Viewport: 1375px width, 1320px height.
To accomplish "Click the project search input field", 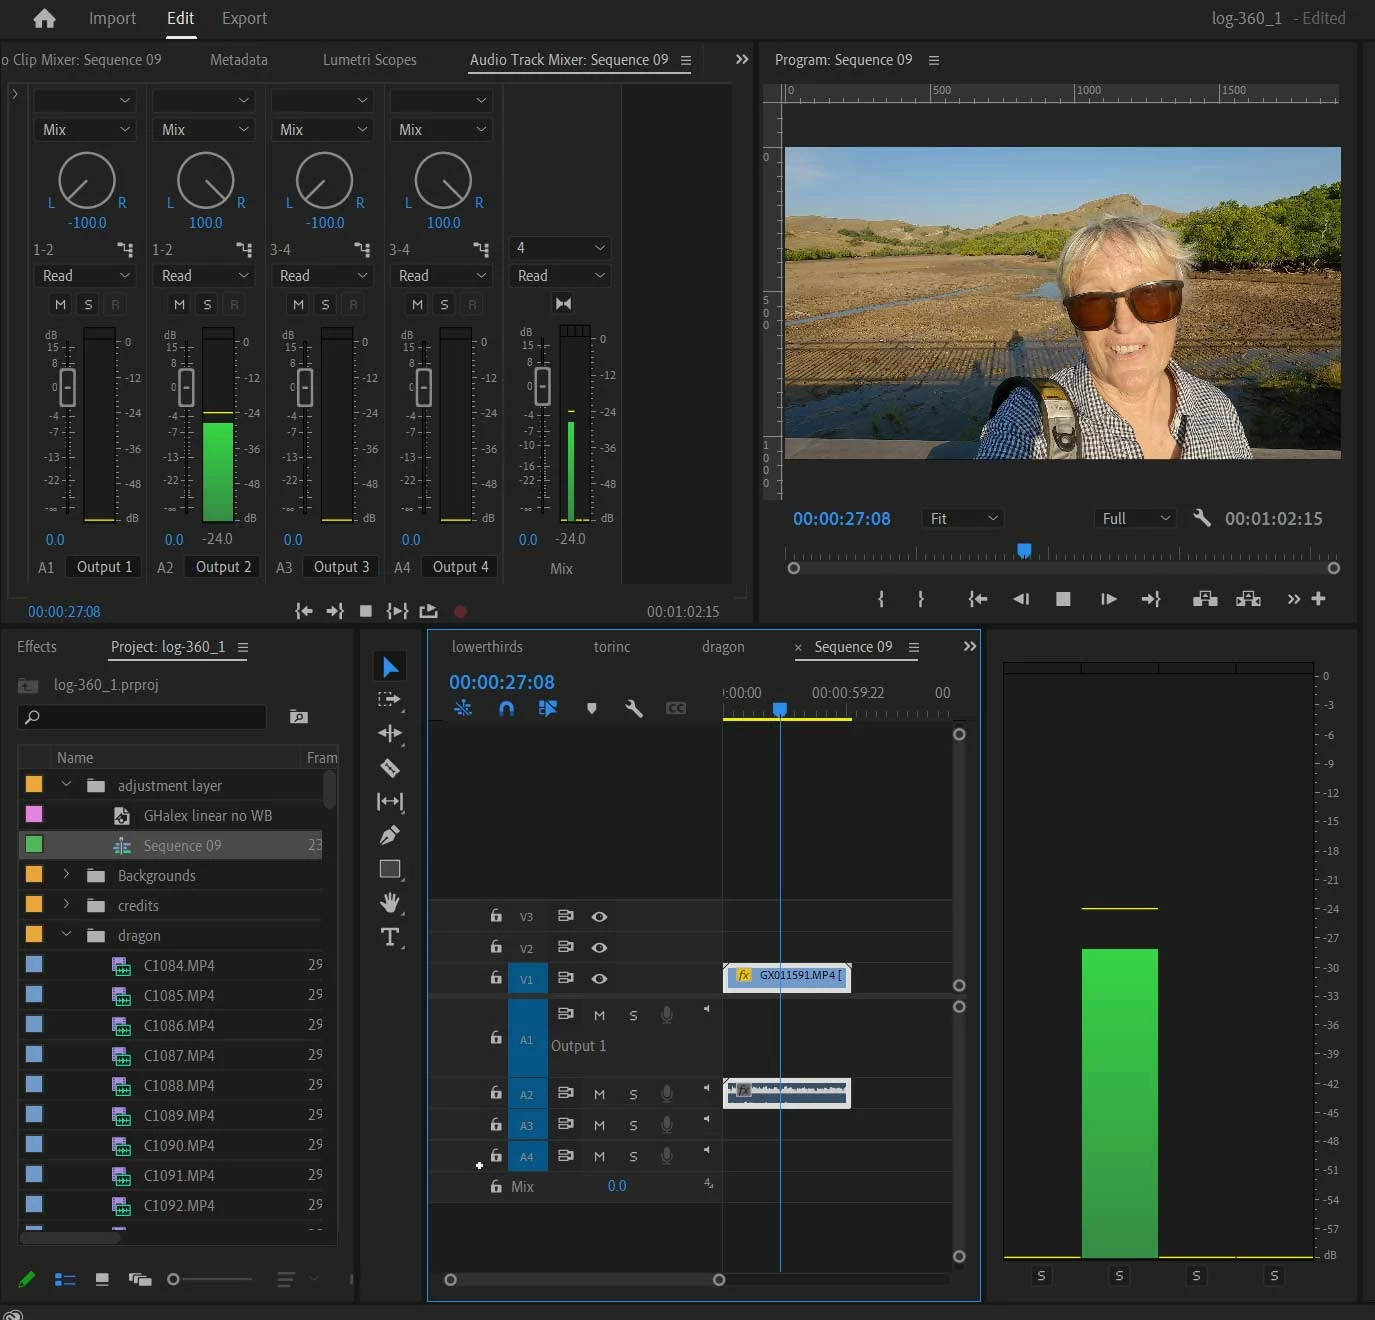I will coord(150,717).
